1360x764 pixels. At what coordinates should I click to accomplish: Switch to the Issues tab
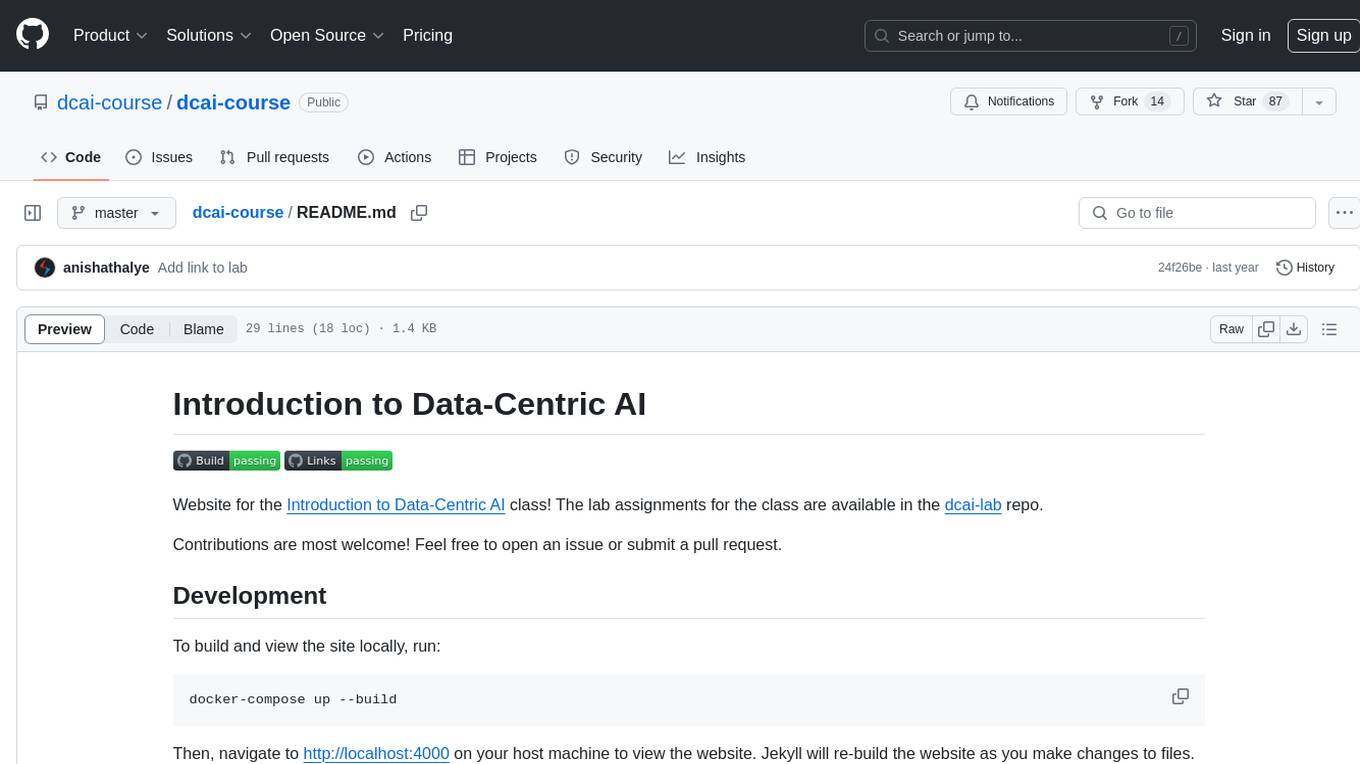[x=159, y=157]
